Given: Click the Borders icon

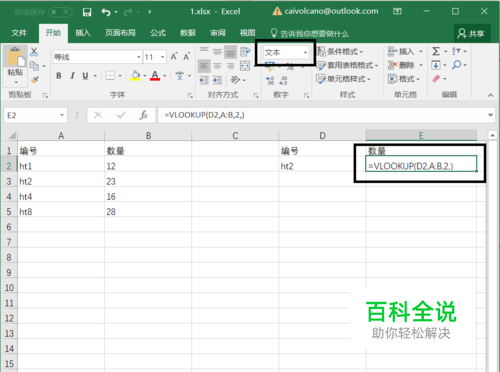Looking at the screenshot, I should click(110, 76).
